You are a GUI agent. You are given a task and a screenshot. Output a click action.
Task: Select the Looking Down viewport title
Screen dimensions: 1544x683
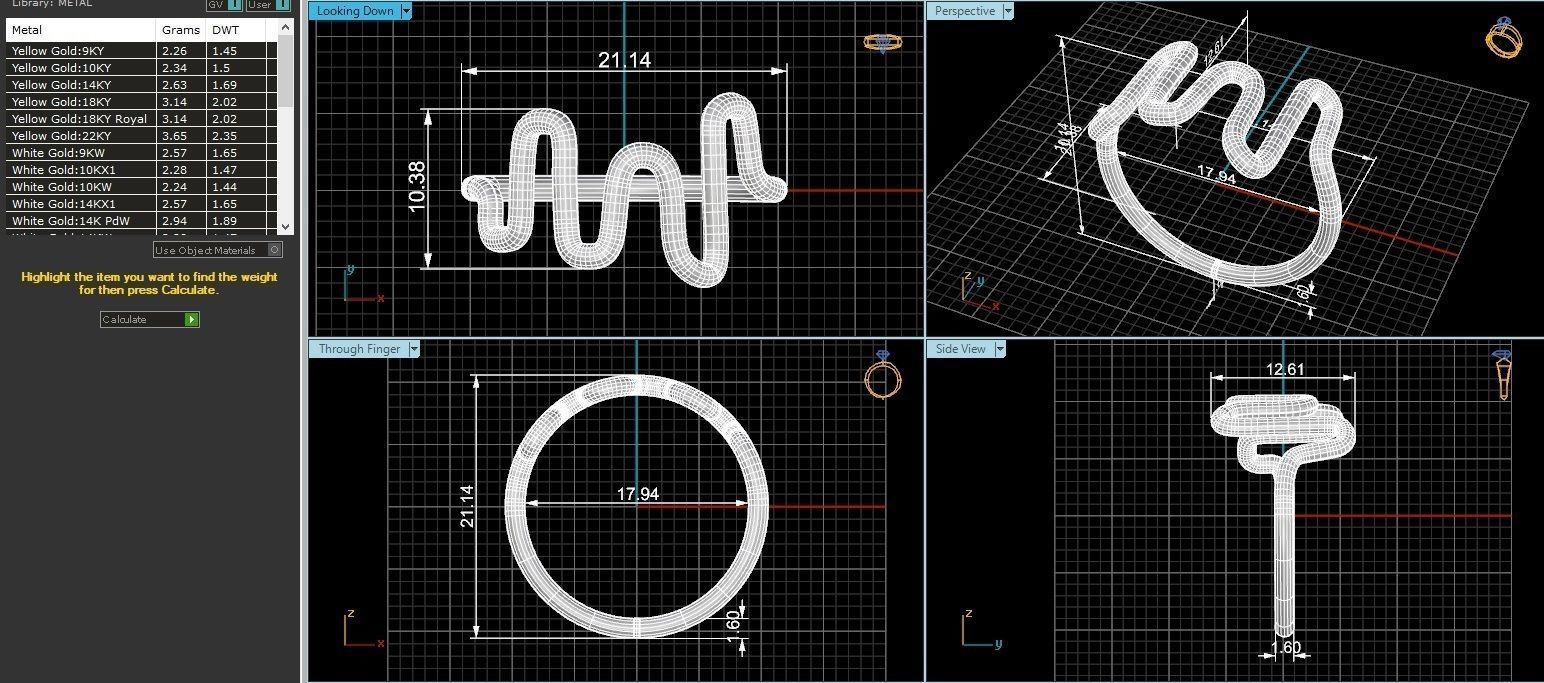click(x=354, y=11)
